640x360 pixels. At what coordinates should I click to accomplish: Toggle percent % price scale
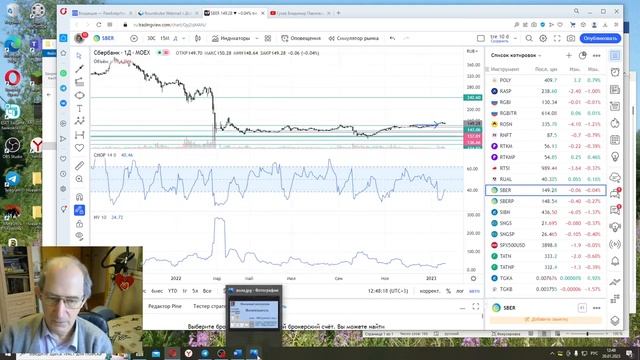(x=448, y=291)
